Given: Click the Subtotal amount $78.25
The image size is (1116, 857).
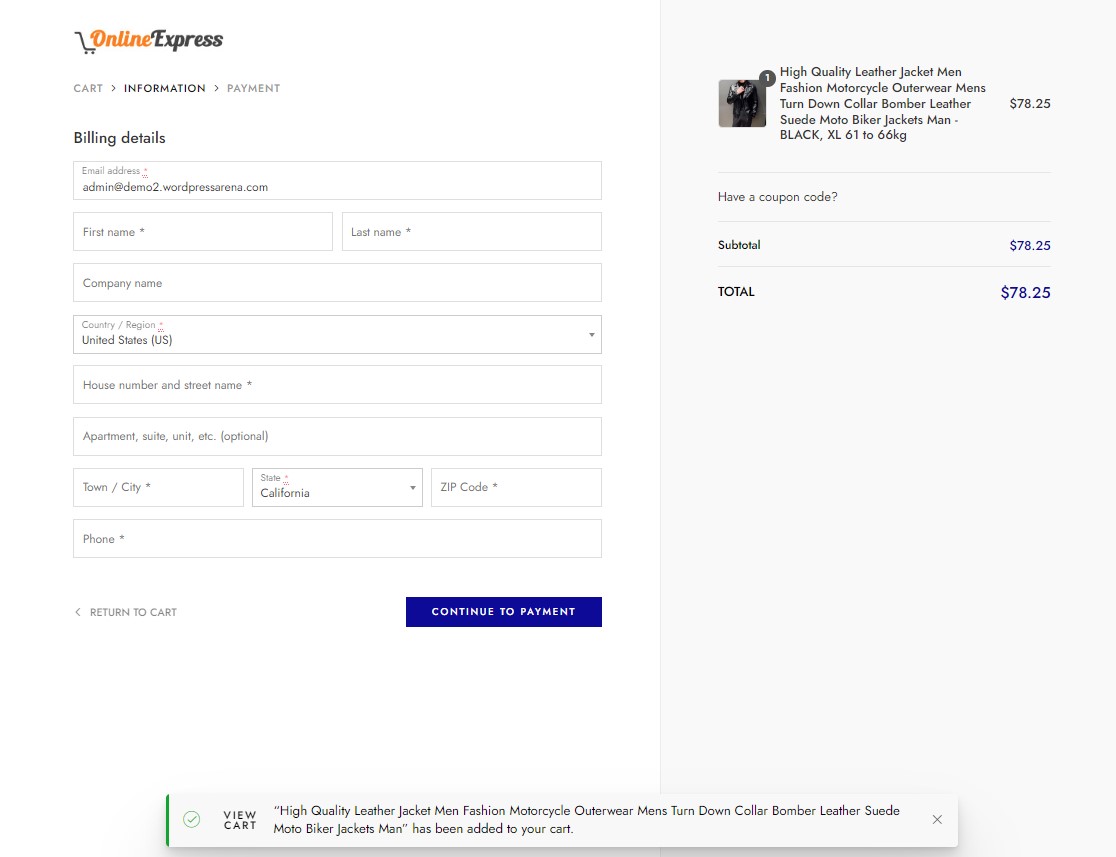Looking at the screenshot, I should 1030,246.
